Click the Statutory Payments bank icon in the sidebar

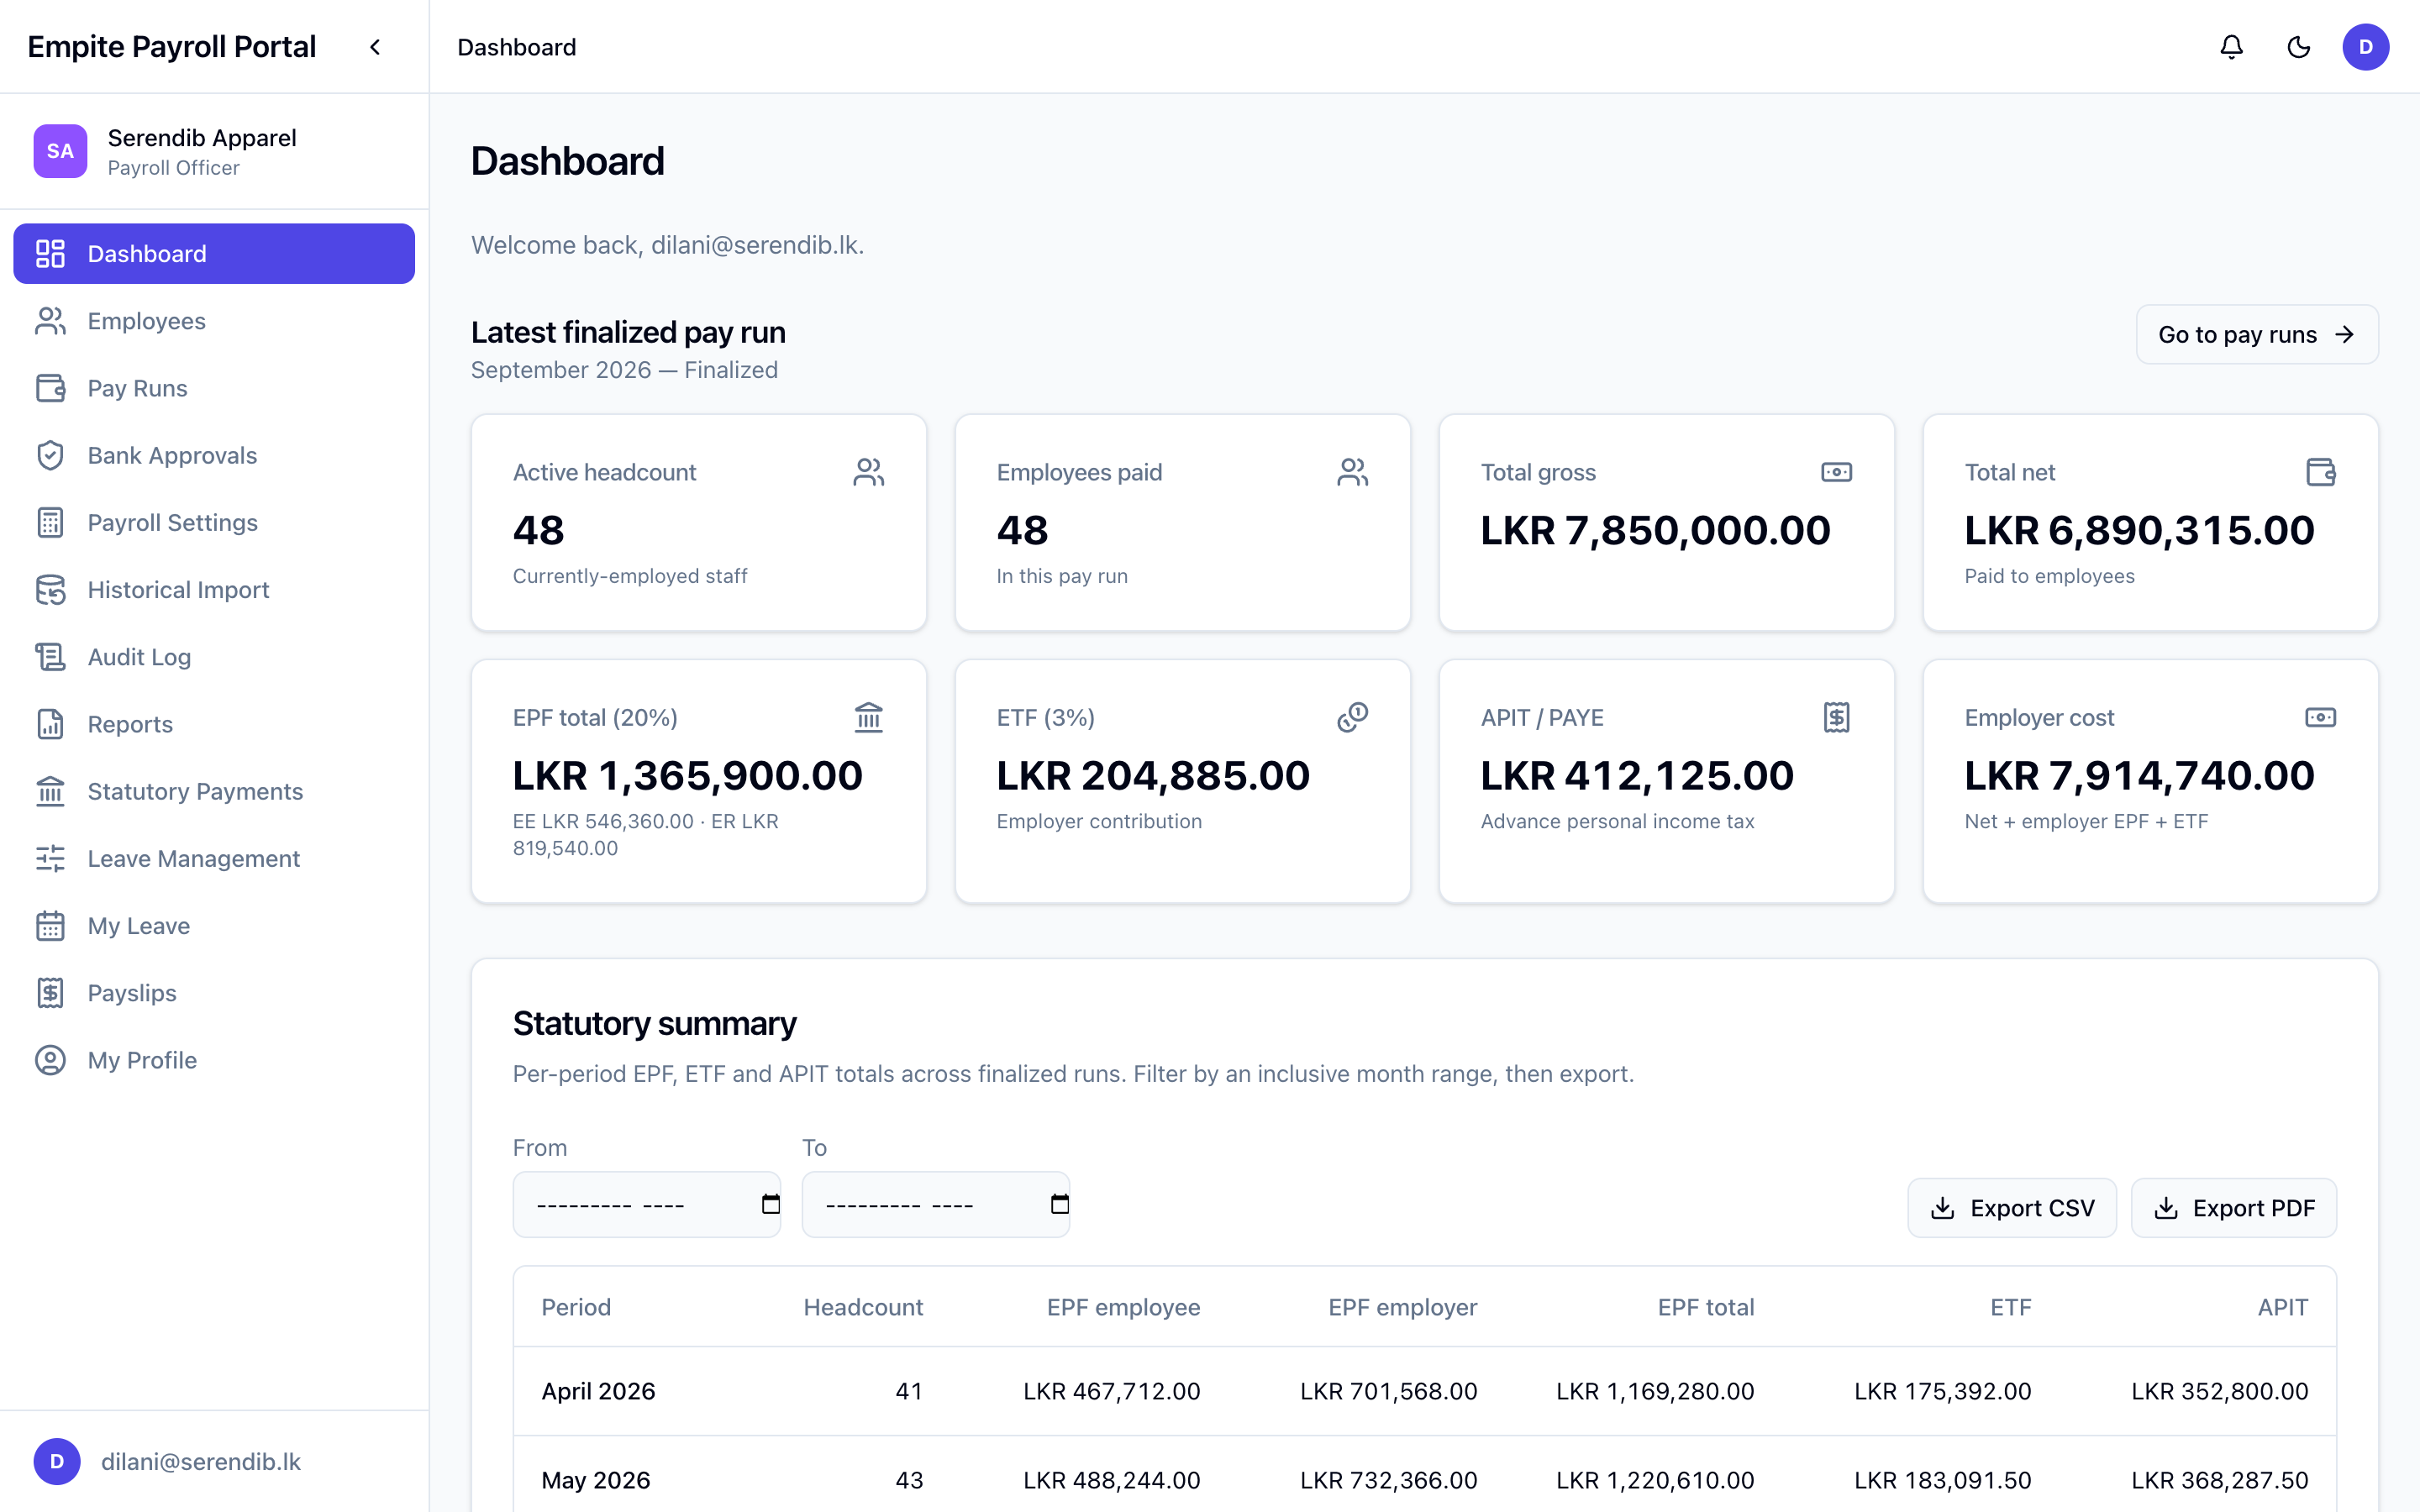[50, 791]
